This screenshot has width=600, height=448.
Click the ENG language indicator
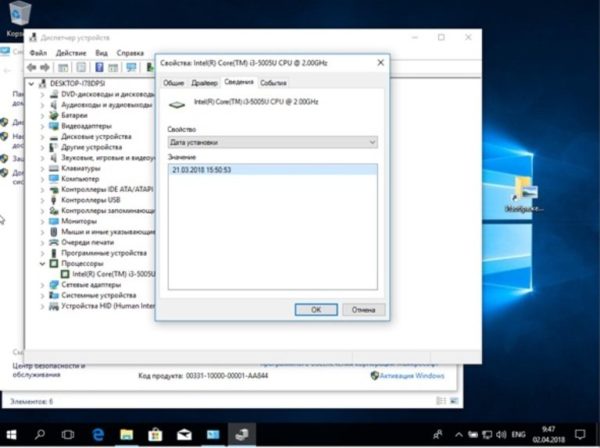(x=518, y=435)
